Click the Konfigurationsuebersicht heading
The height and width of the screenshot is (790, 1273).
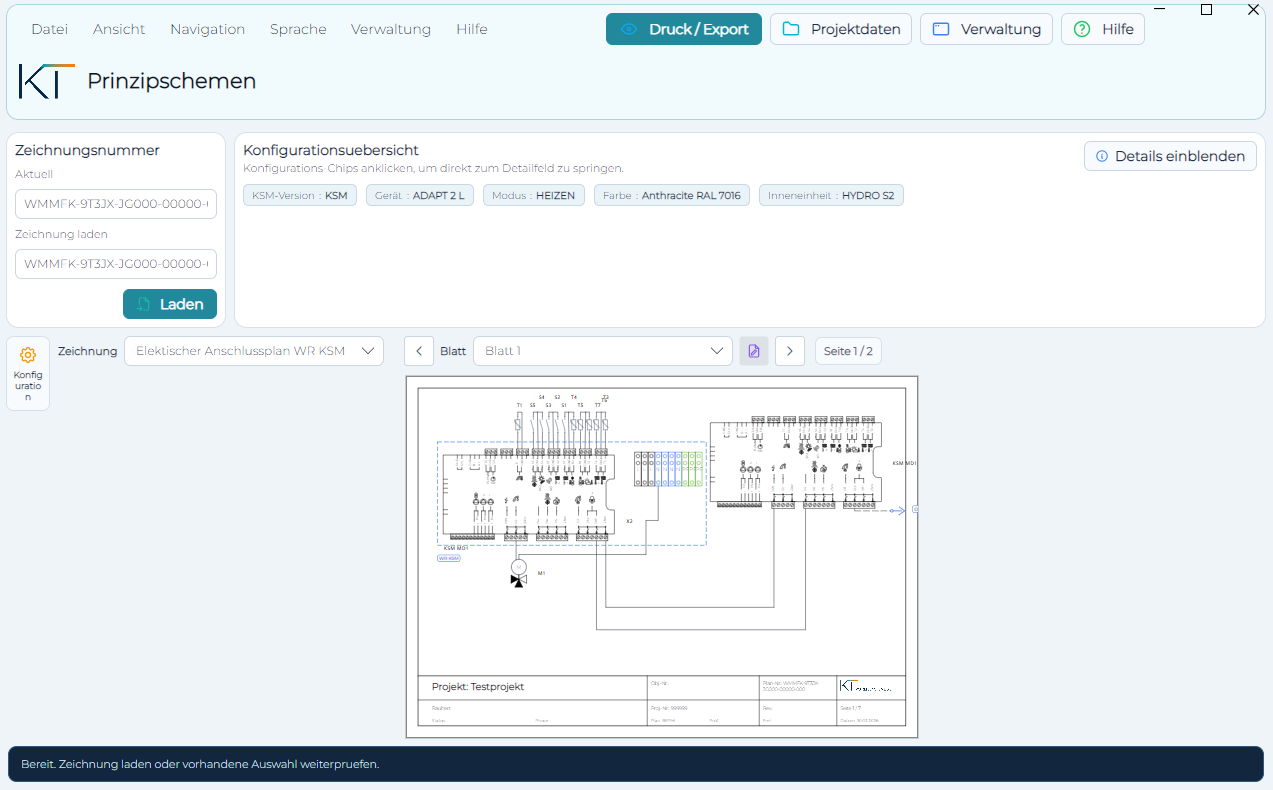click(331, 150)
